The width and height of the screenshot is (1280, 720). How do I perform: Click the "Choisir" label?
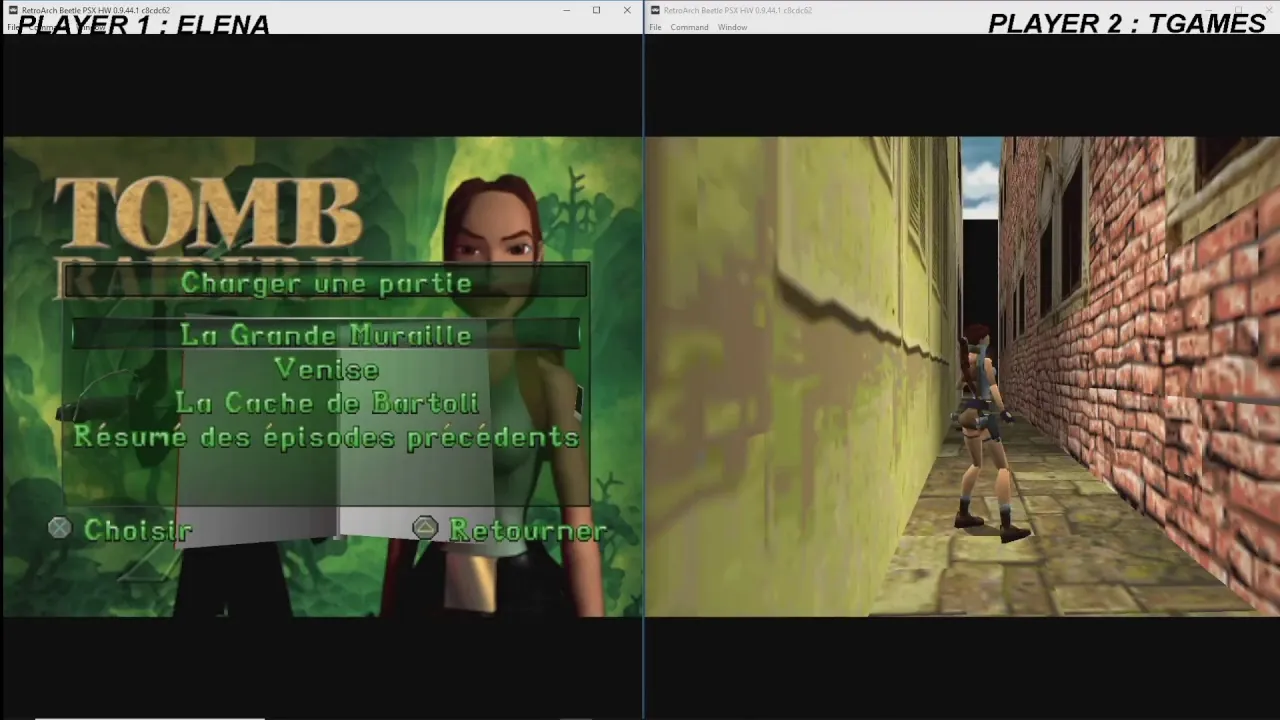point(138,530)
